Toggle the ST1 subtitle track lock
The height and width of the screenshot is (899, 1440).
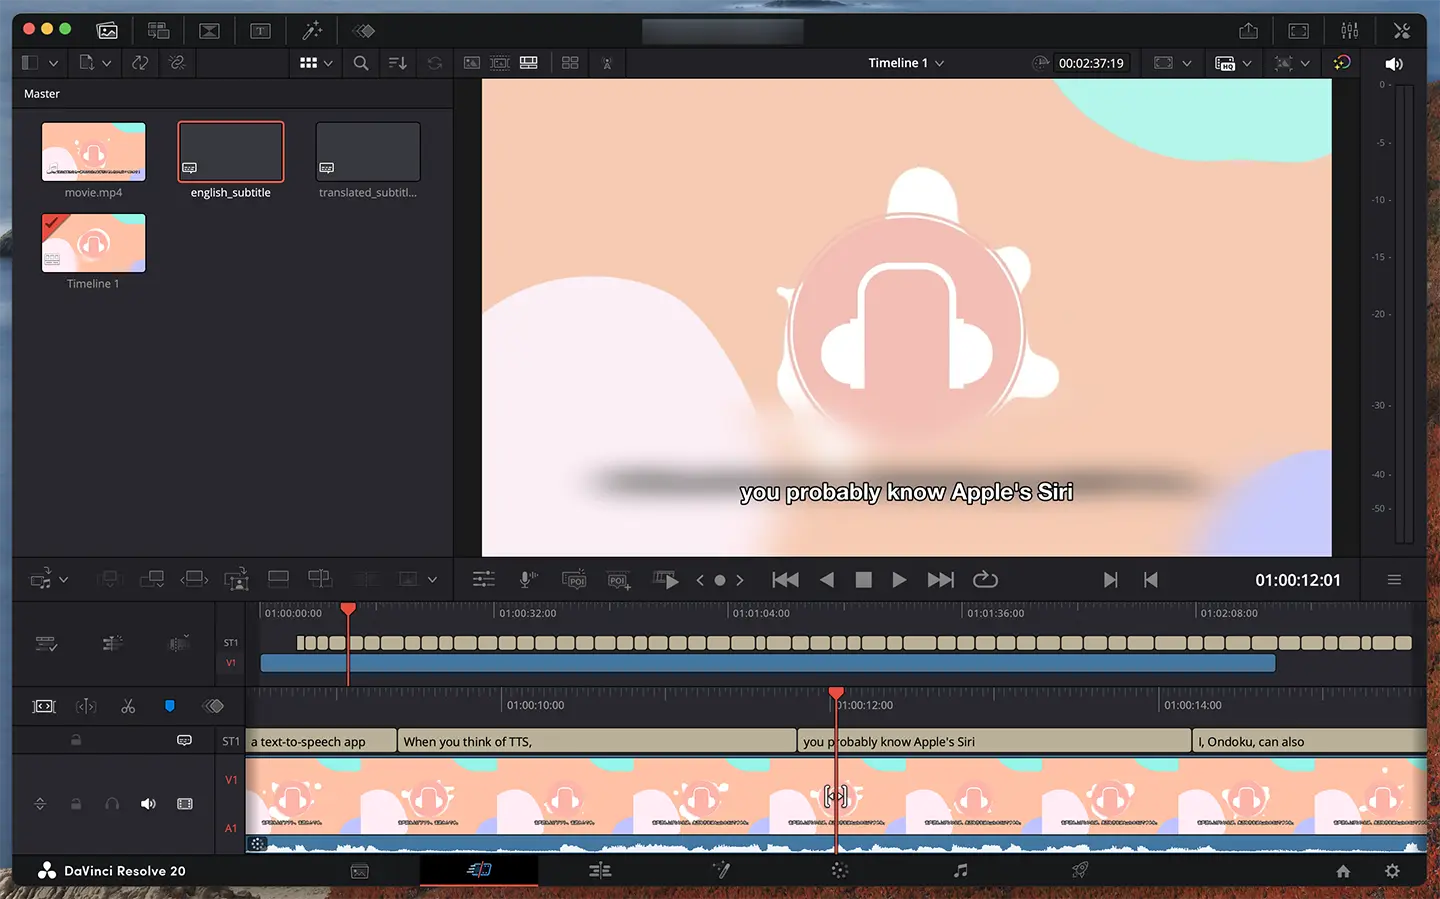(76, 741)
